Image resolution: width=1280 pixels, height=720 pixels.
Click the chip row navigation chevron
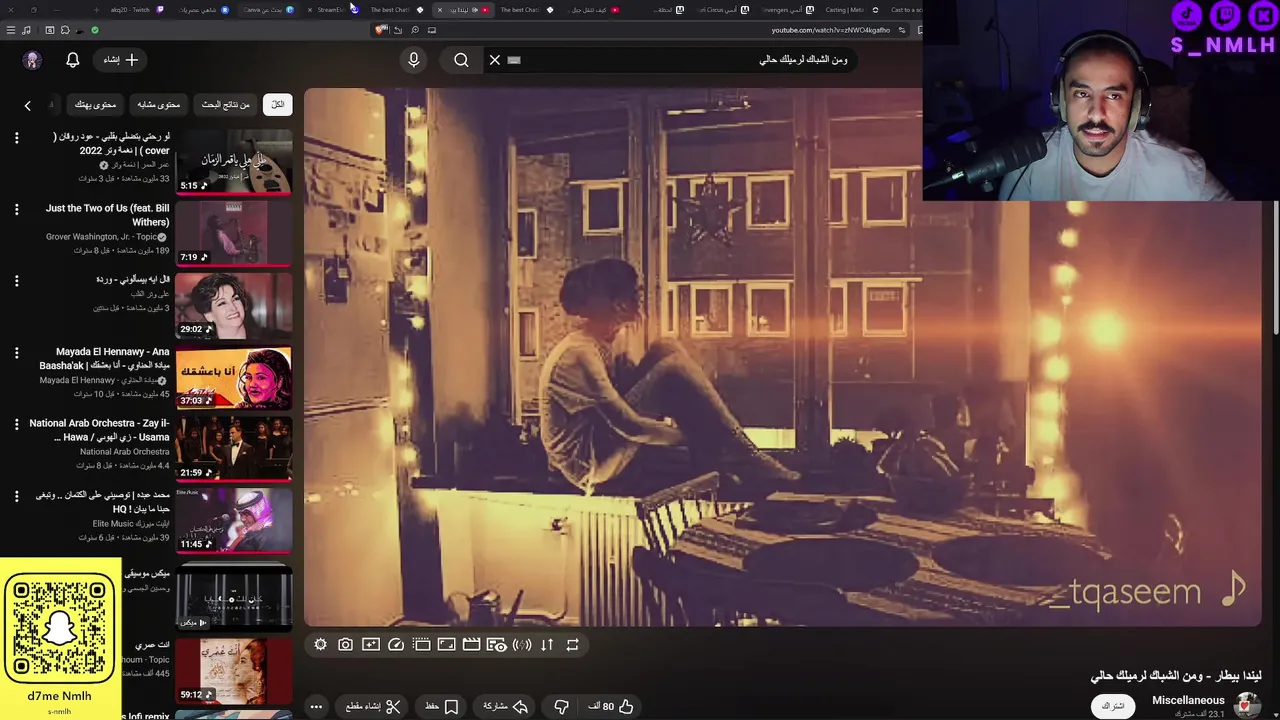click(x=27, y=105)
